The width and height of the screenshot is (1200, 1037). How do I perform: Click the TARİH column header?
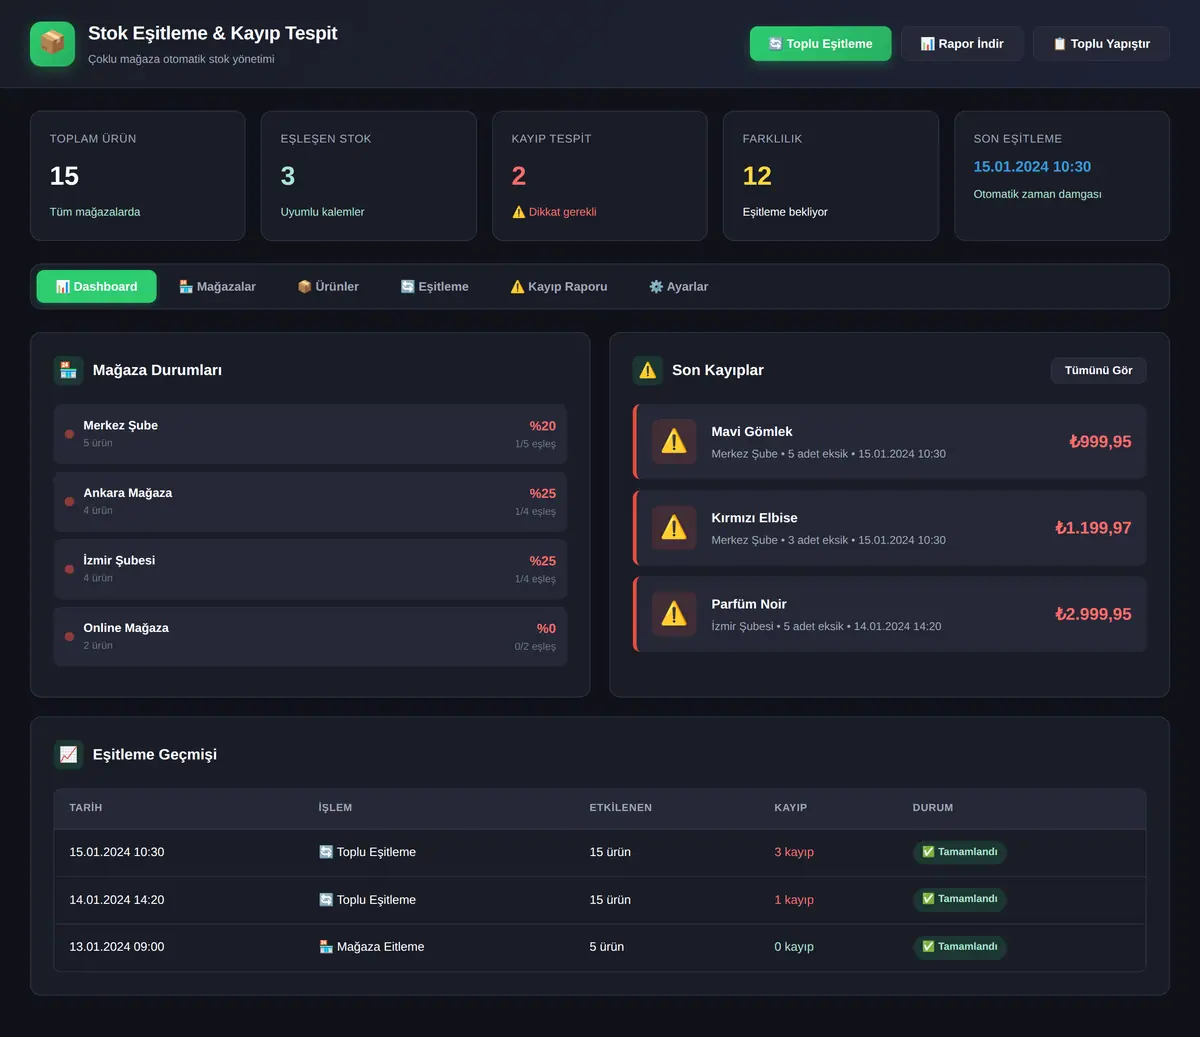point(86,808)
